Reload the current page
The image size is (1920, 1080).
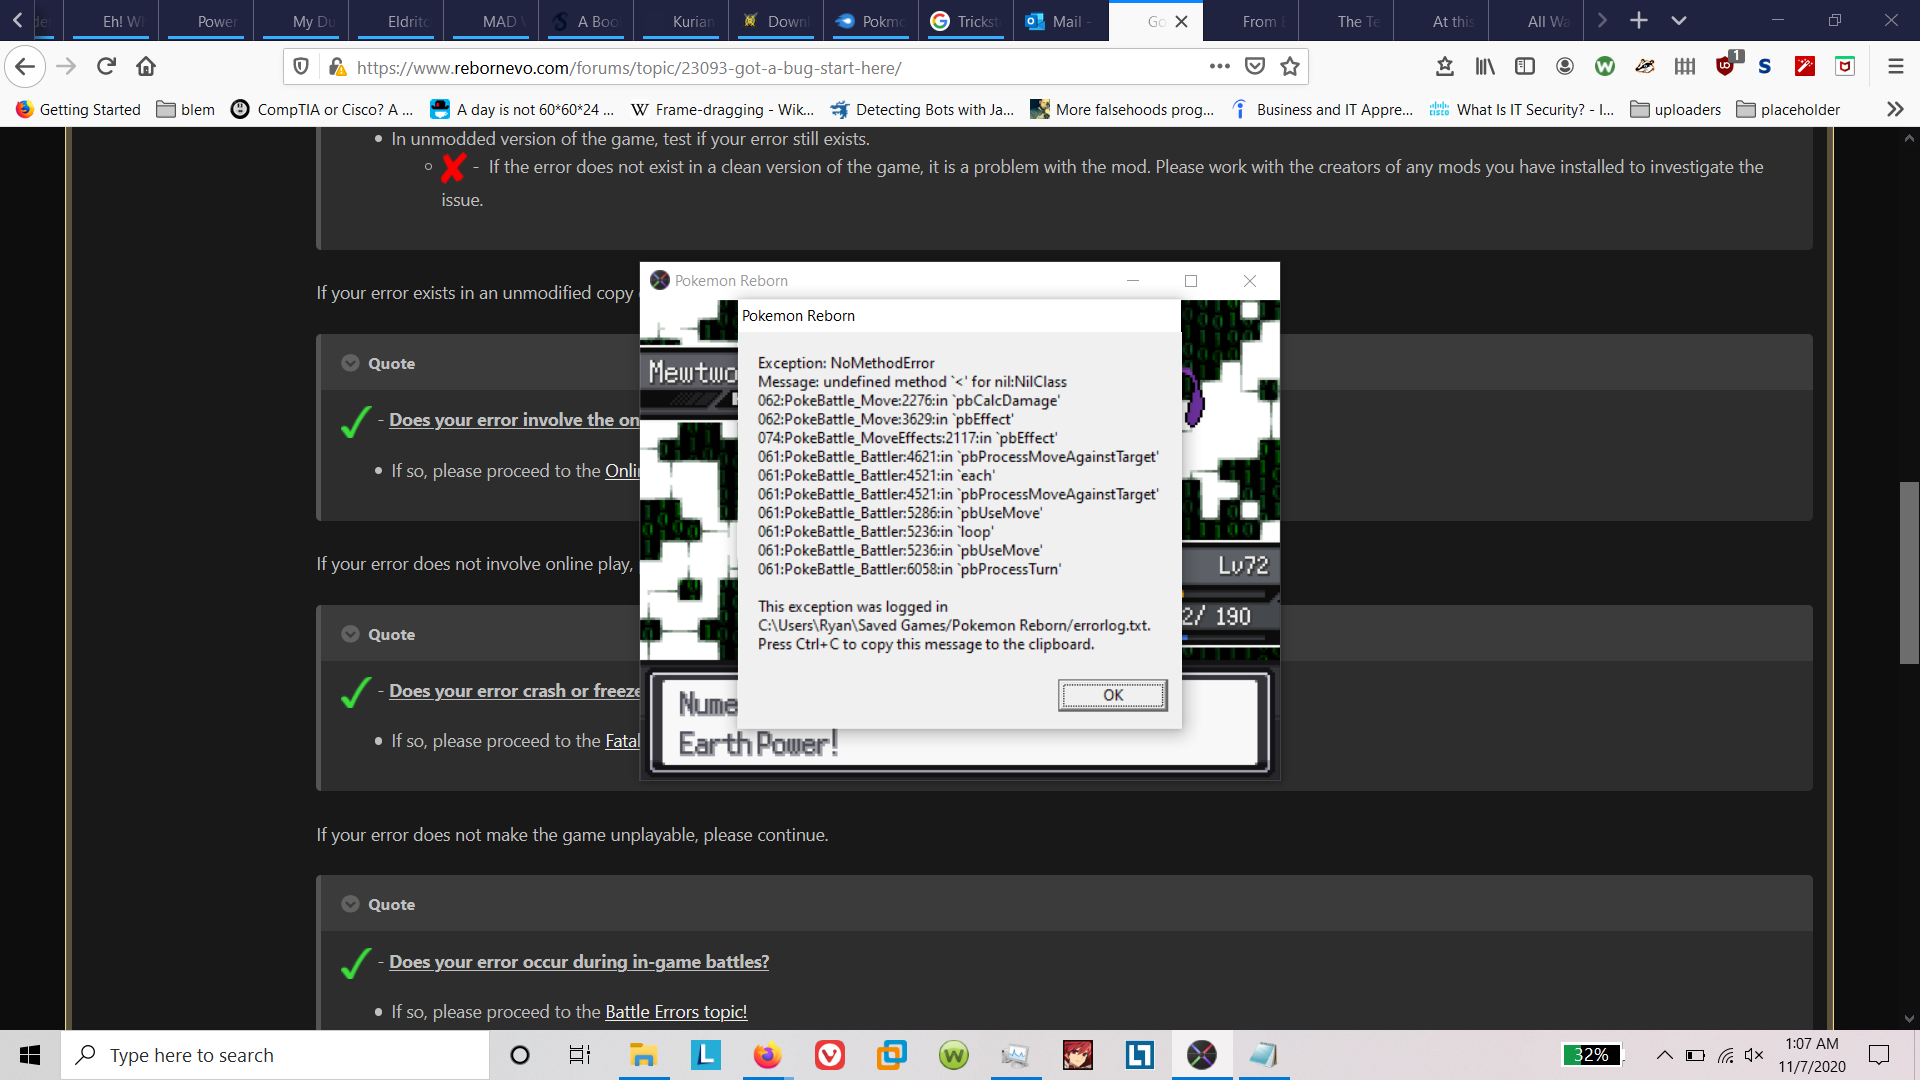click(106, 67)
